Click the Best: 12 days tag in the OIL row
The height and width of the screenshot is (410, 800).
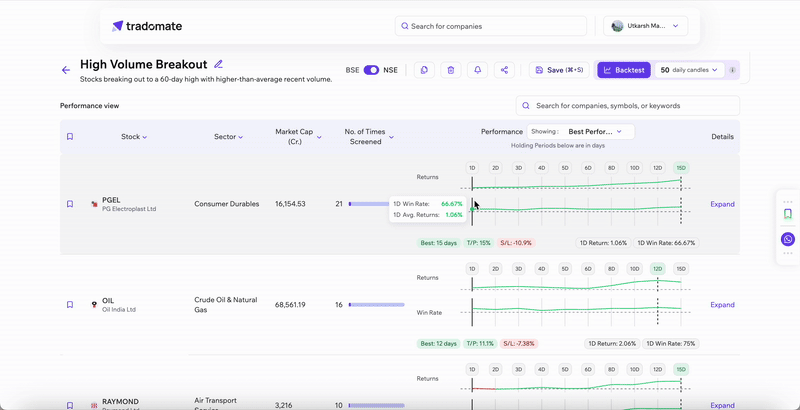coord(439,344)
